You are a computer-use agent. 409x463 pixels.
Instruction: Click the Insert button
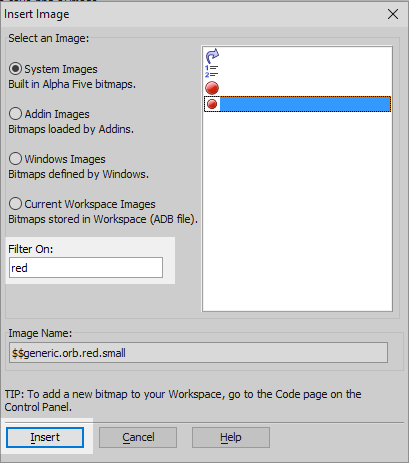tap(45, 437)
